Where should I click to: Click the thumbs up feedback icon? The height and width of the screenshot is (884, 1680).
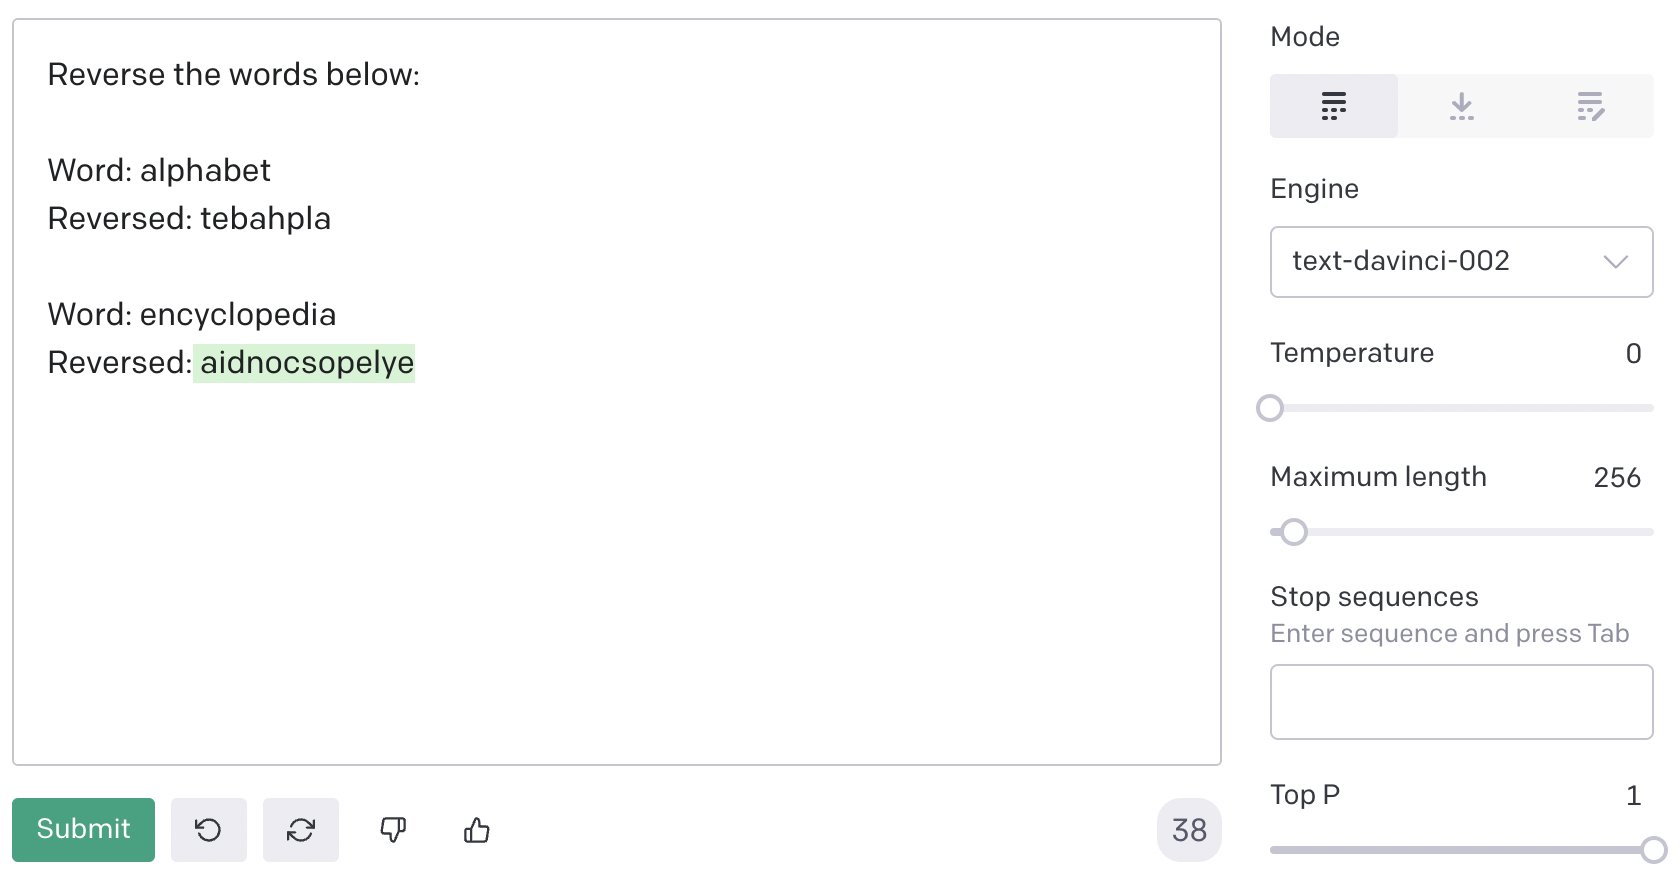tap(477, 830)
